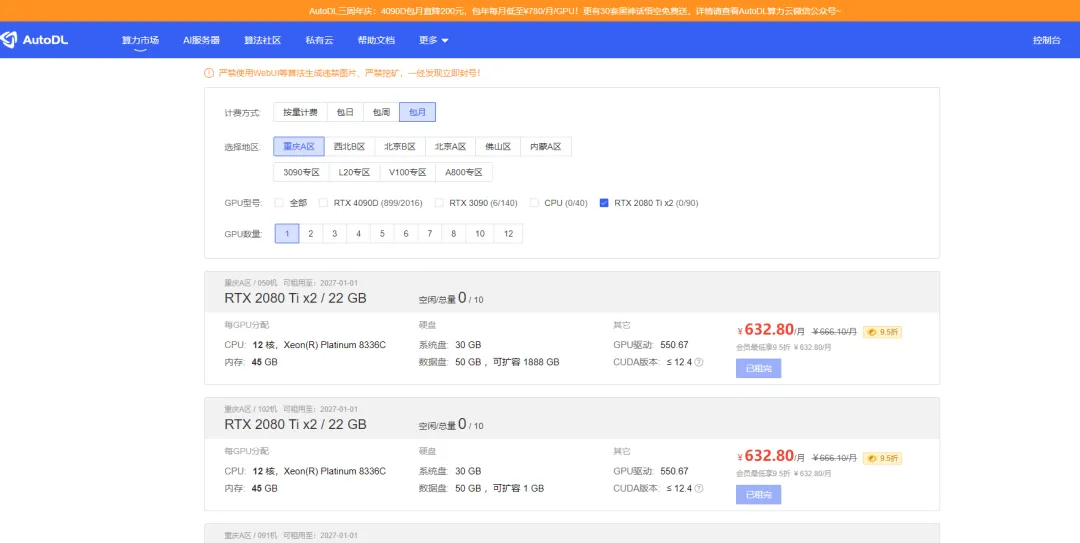Select 包周 billing mode
The image size is (1080, 543).
click(382, 112)
